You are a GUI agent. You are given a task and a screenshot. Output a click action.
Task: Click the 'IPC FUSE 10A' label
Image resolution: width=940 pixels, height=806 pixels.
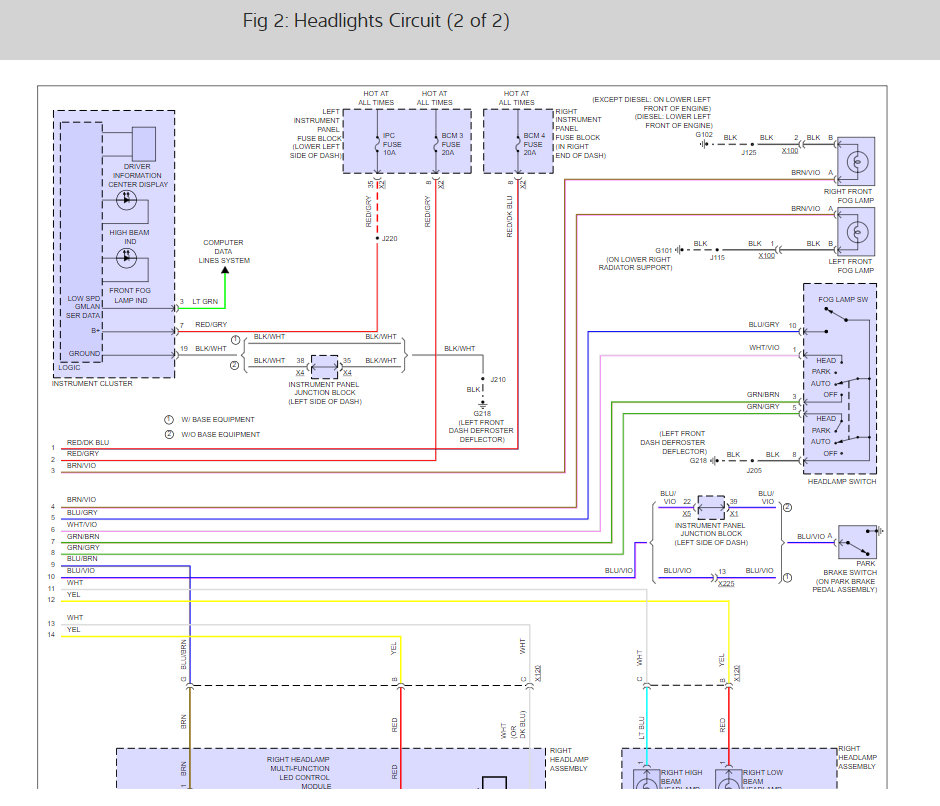point(392,144)
